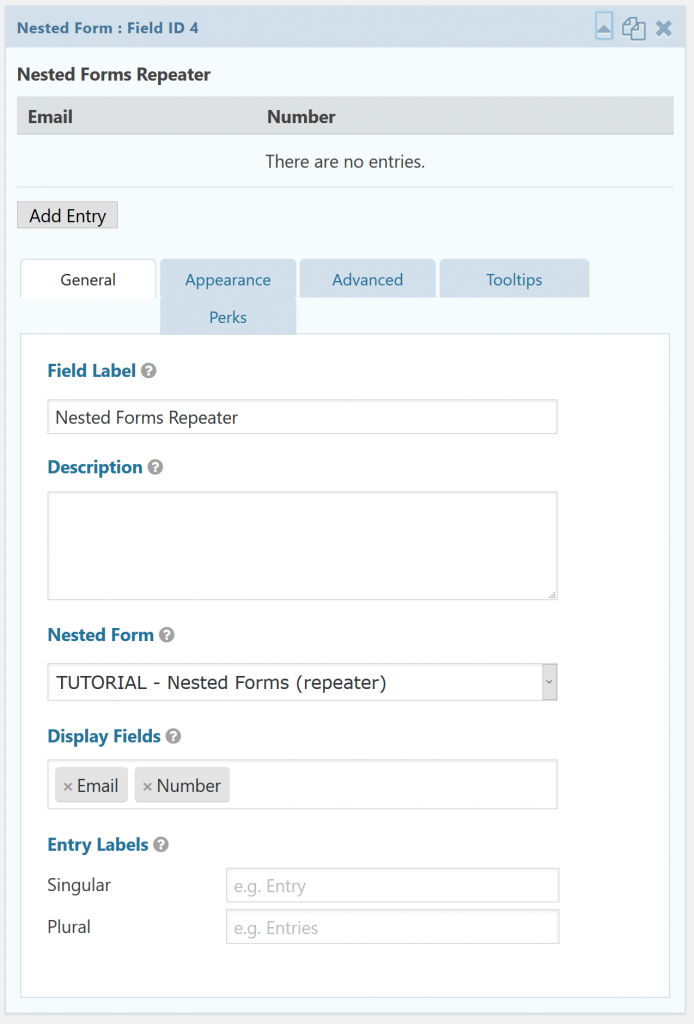This screenshot has width=694, height=1024.
Task: Remove the Number display field tag
Action: pyautogui.click(x=147, y=787)
